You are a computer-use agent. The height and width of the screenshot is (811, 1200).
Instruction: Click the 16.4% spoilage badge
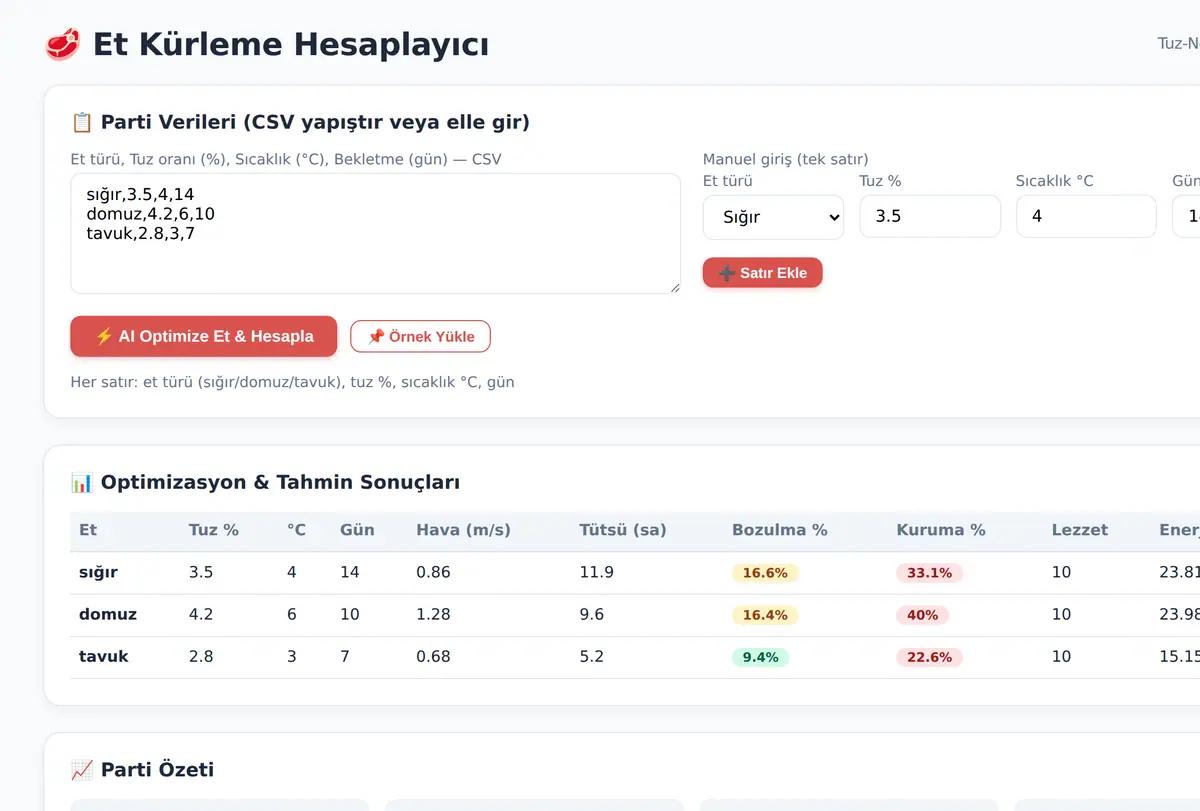[x=765, y=615]
